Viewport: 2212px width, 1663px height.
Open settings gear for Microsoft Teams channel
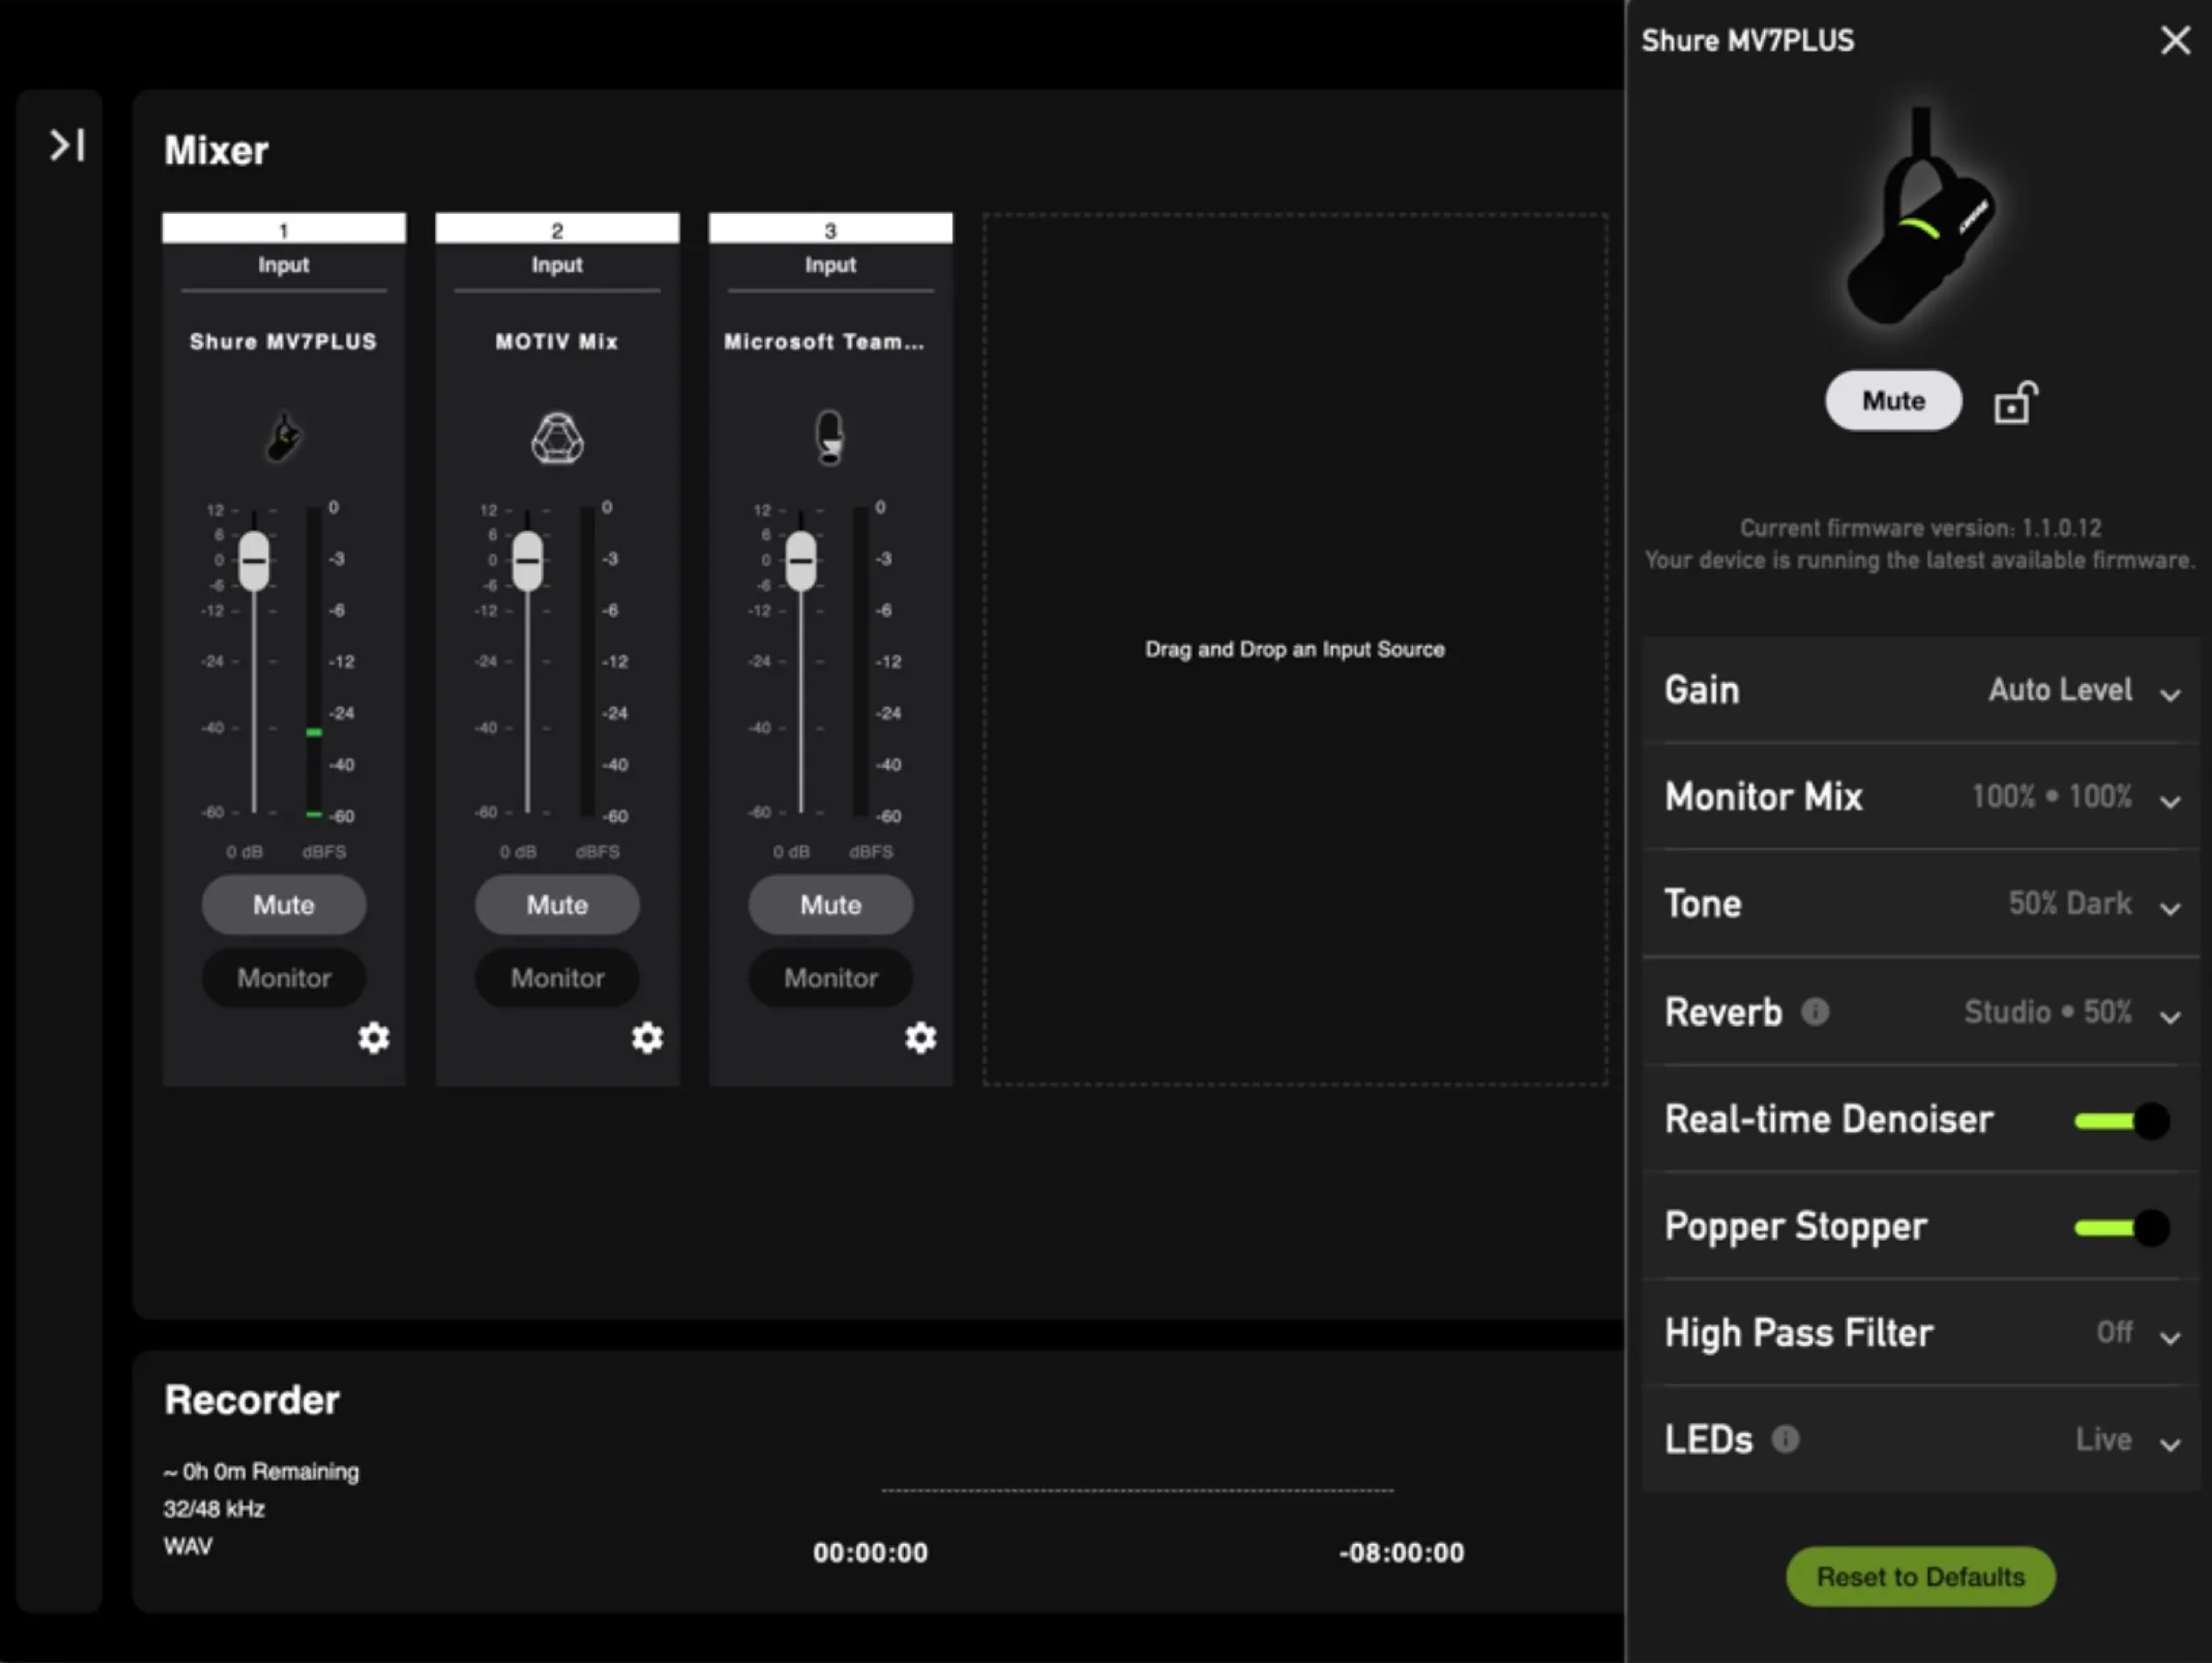pyautogui.click(x=920, y=1038)
